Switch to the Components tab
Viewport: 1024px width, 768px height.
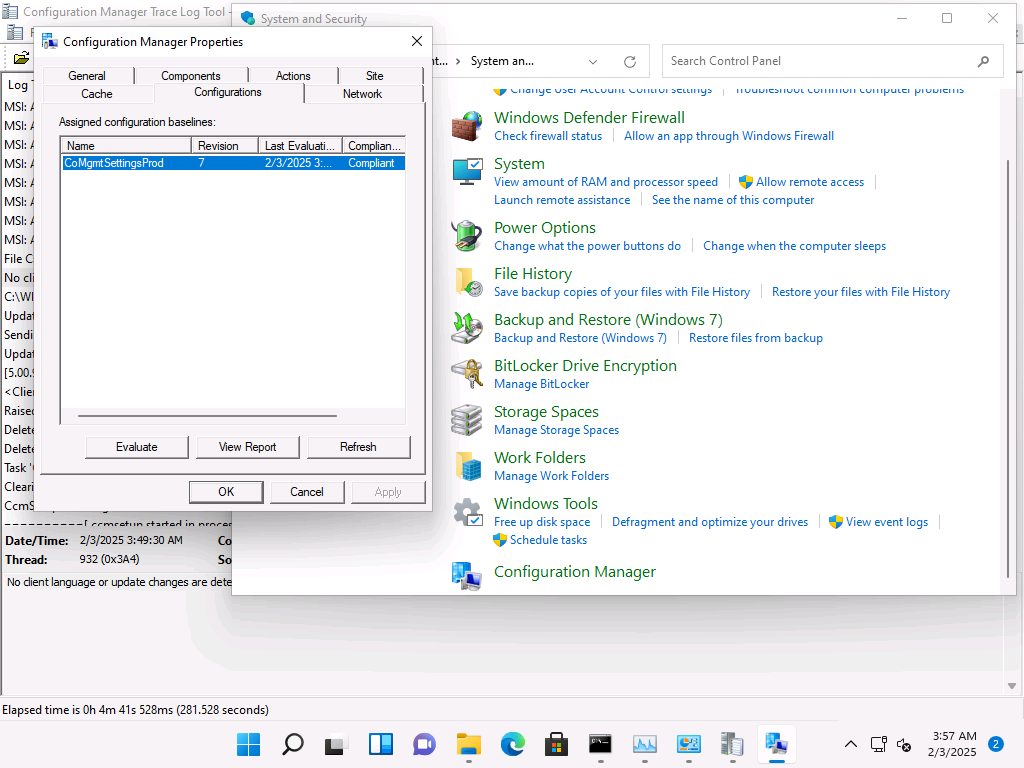click(191, 76)
